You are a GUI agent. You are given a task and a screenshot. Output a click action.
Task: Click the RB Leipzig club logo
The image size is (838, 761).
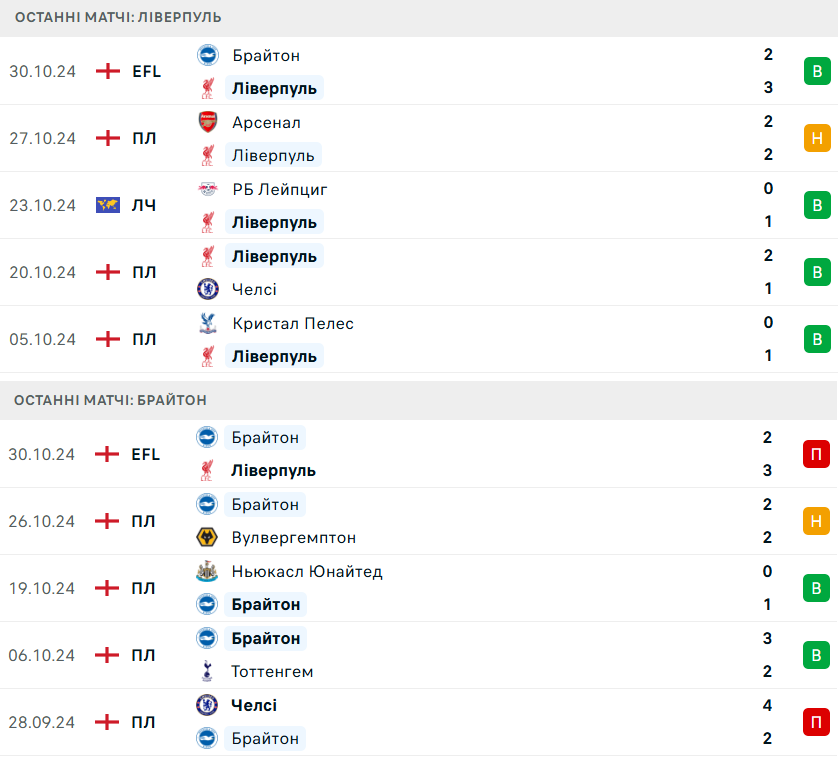pyautogui.click(x=207, y=189)
